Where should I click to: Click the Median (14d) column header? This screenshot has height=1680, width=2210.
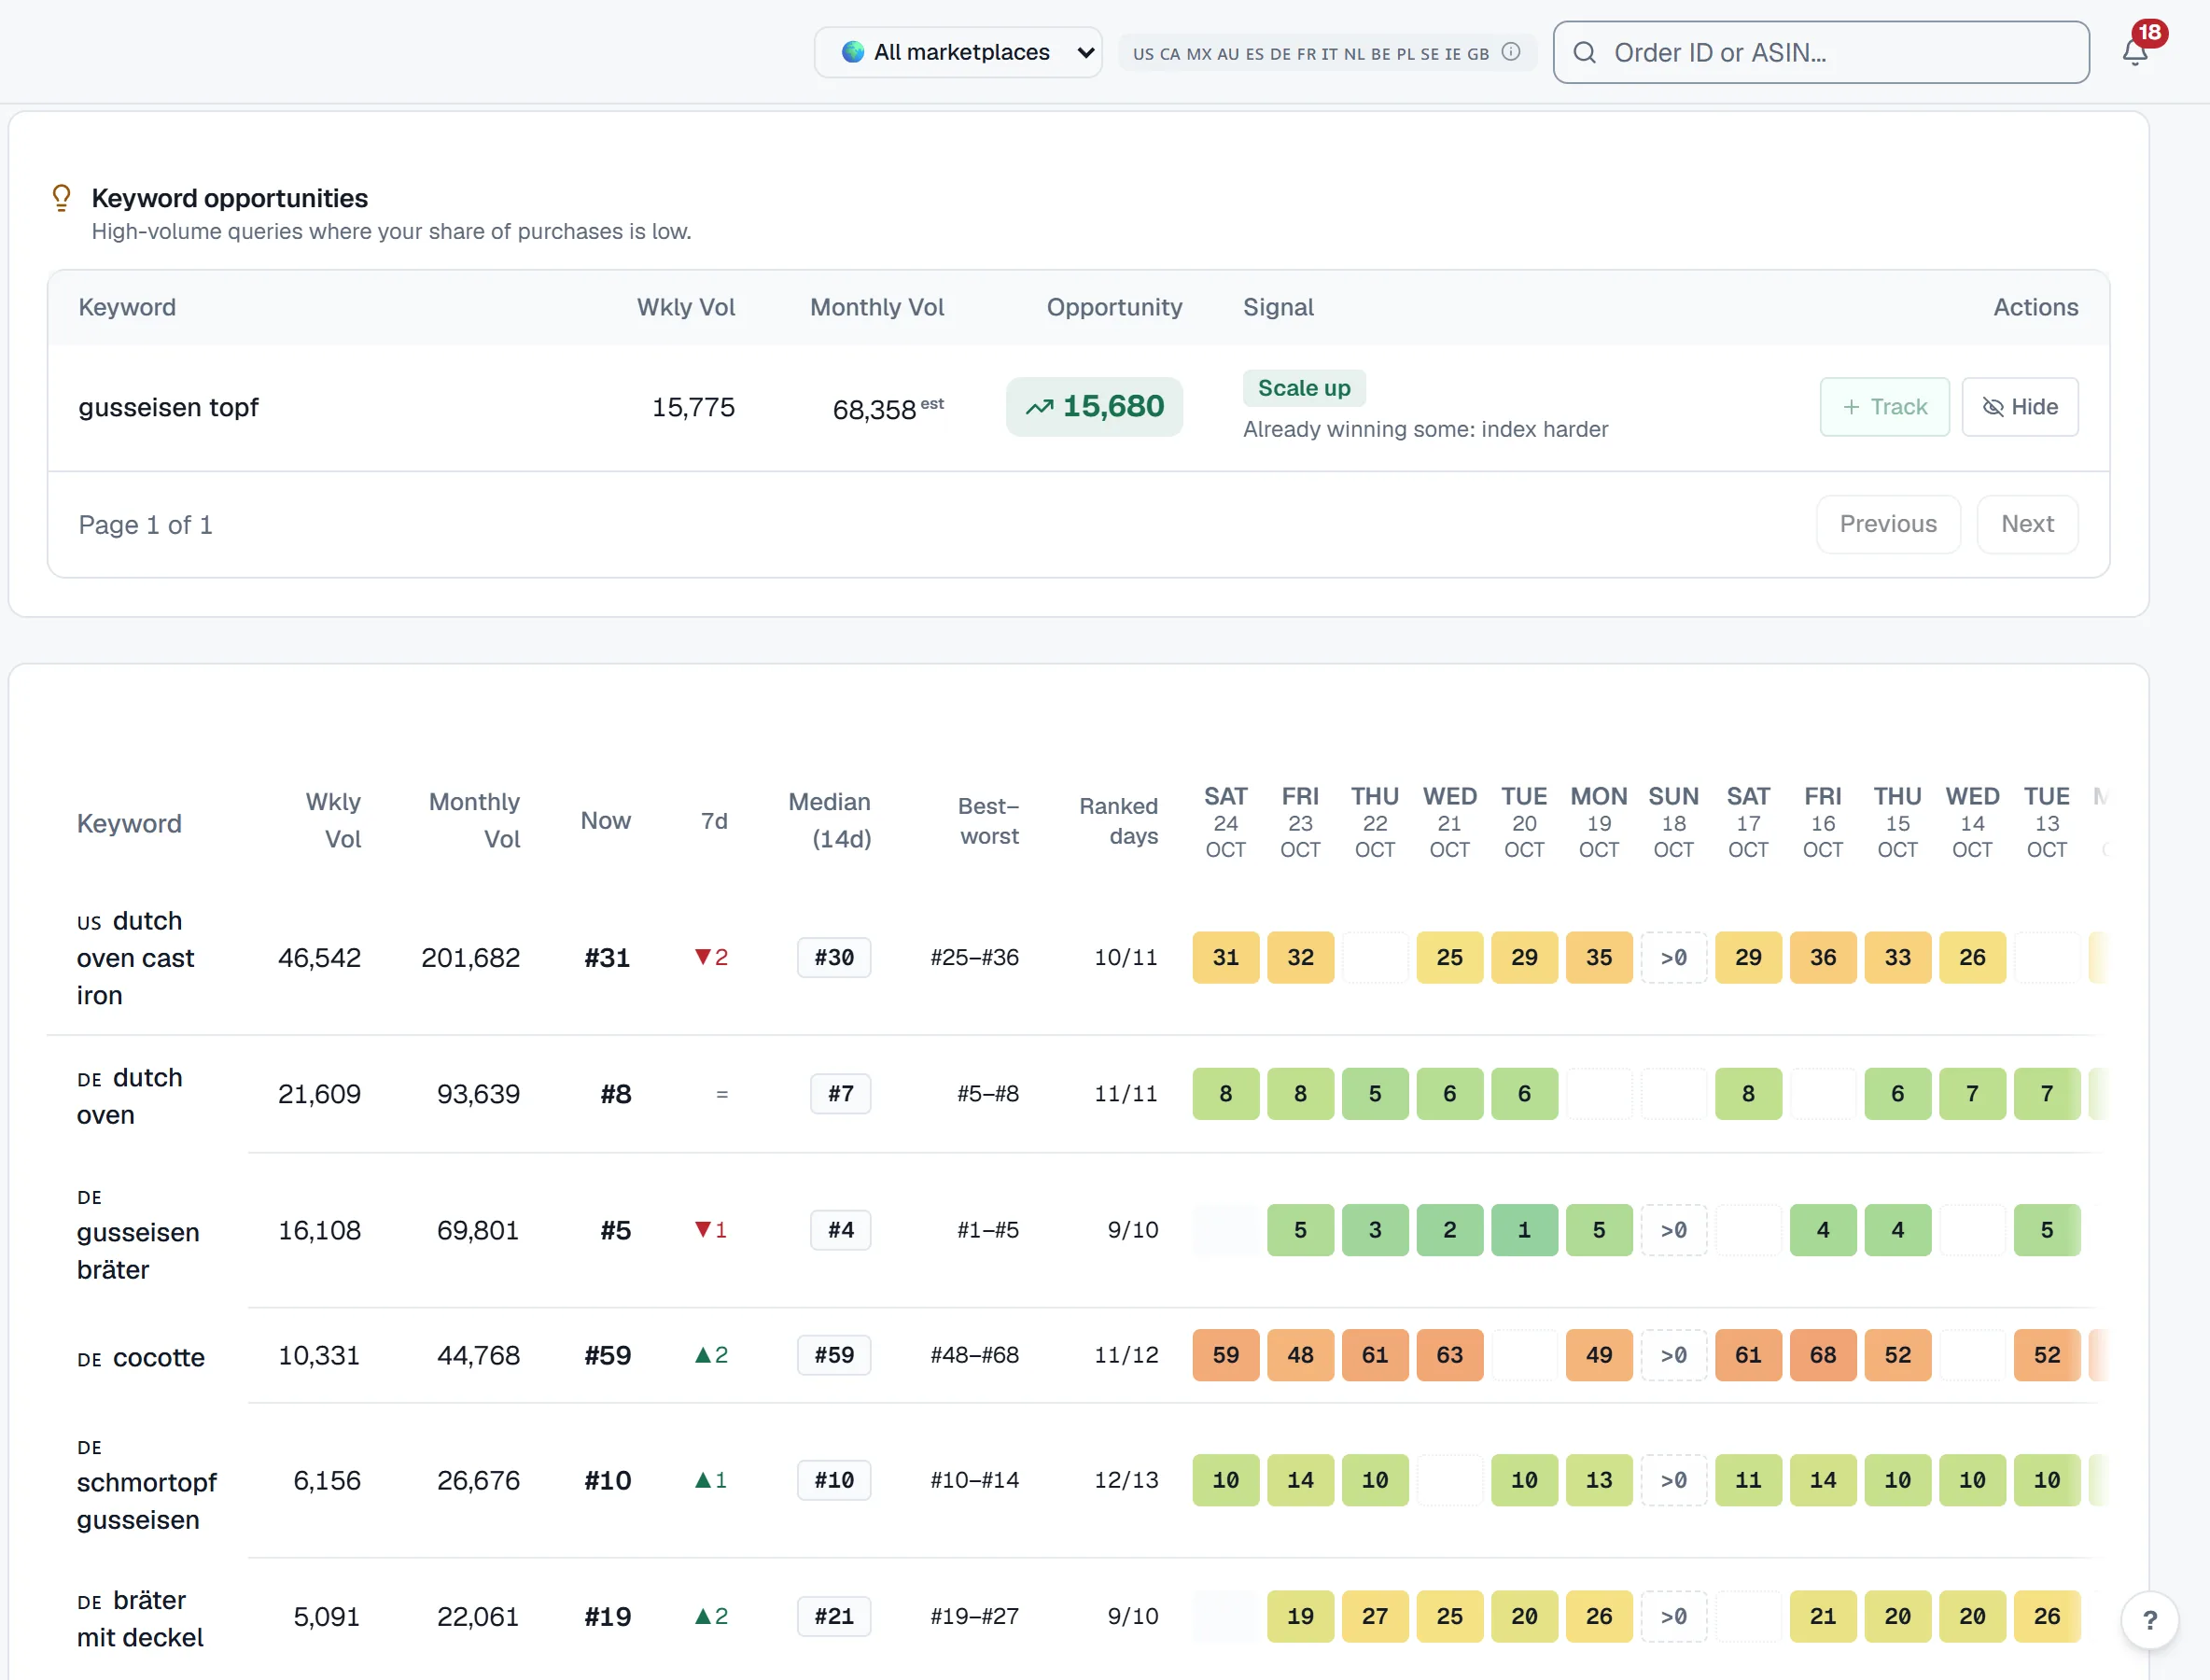829,821
